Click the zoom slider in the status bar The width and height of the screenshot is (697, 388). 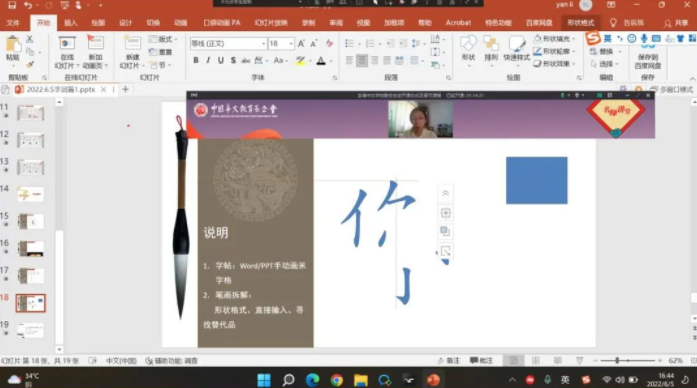628,360
